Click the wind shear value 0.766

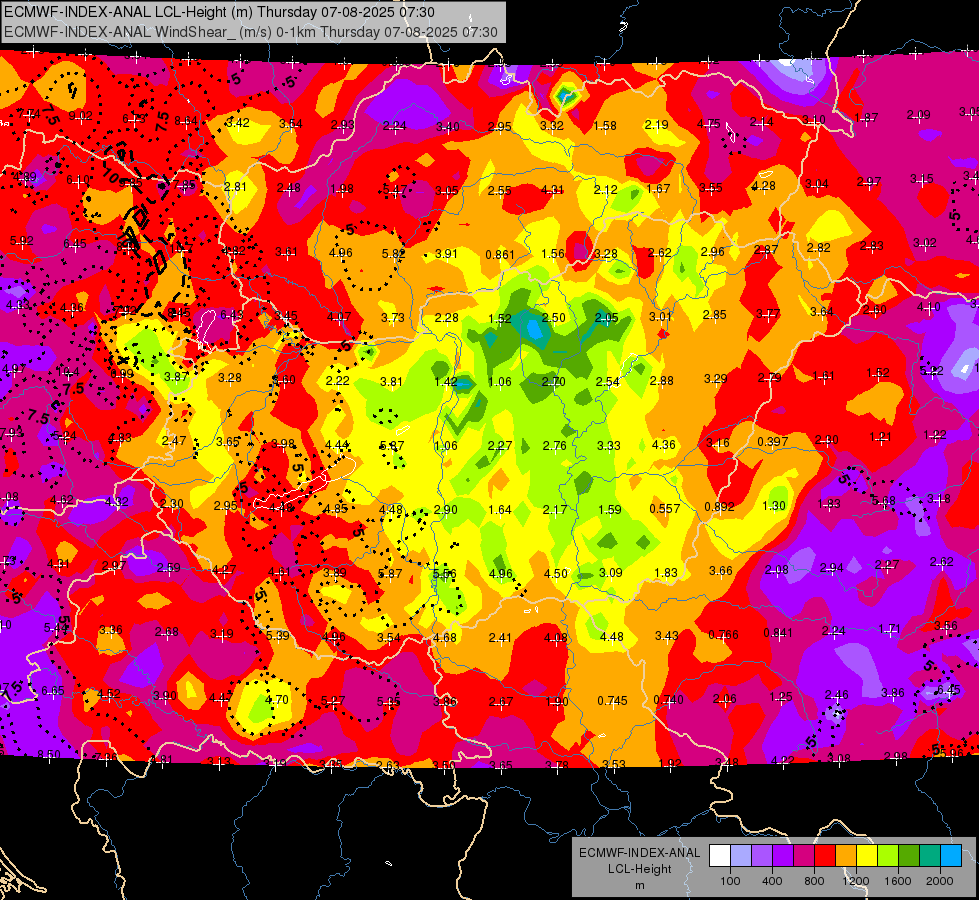coord(723,635)
